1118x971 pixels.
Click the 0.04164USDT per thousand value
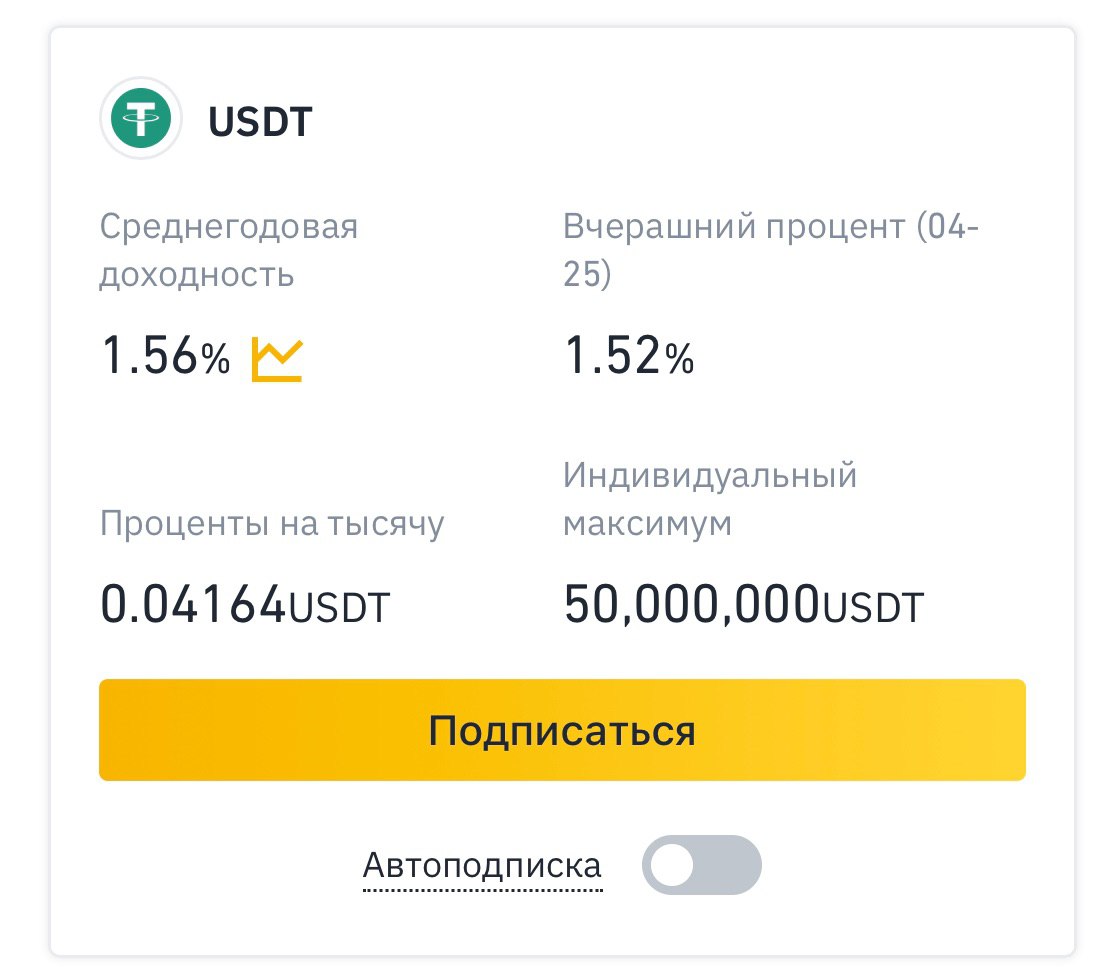pos(245,605)
